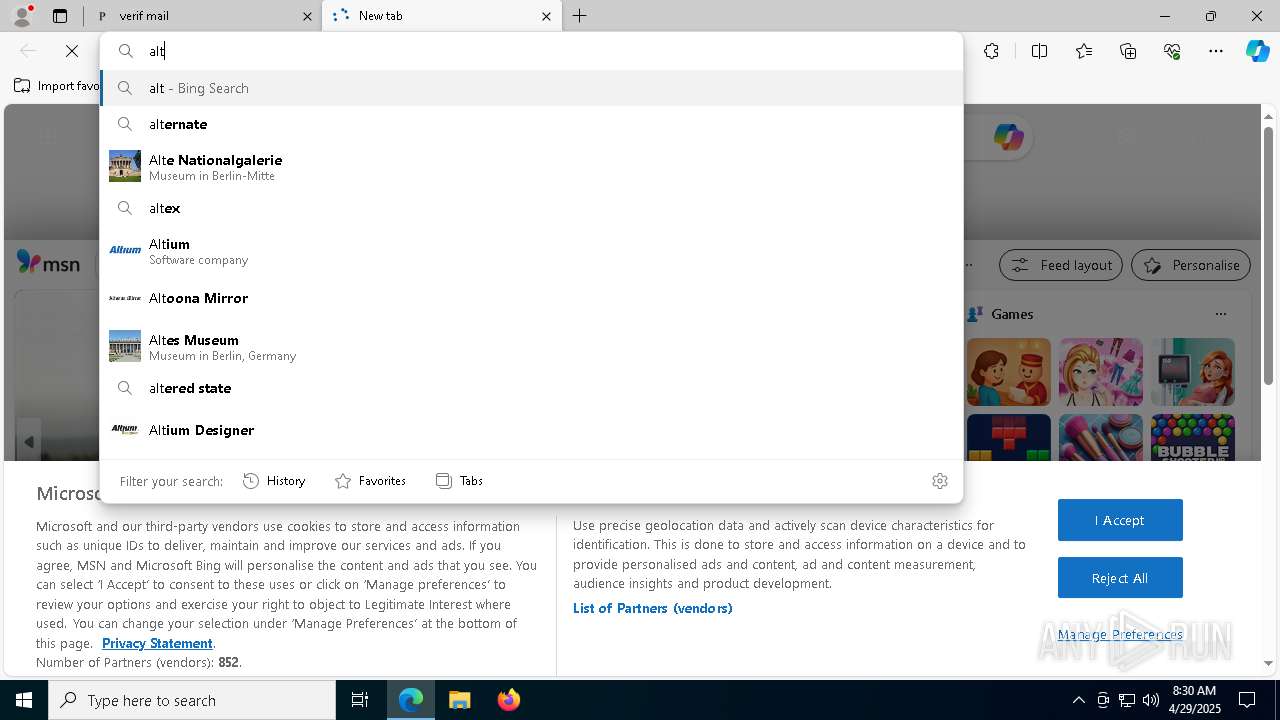
Task: Open the Games card options menu
Action: click(x=1220, y=314)
